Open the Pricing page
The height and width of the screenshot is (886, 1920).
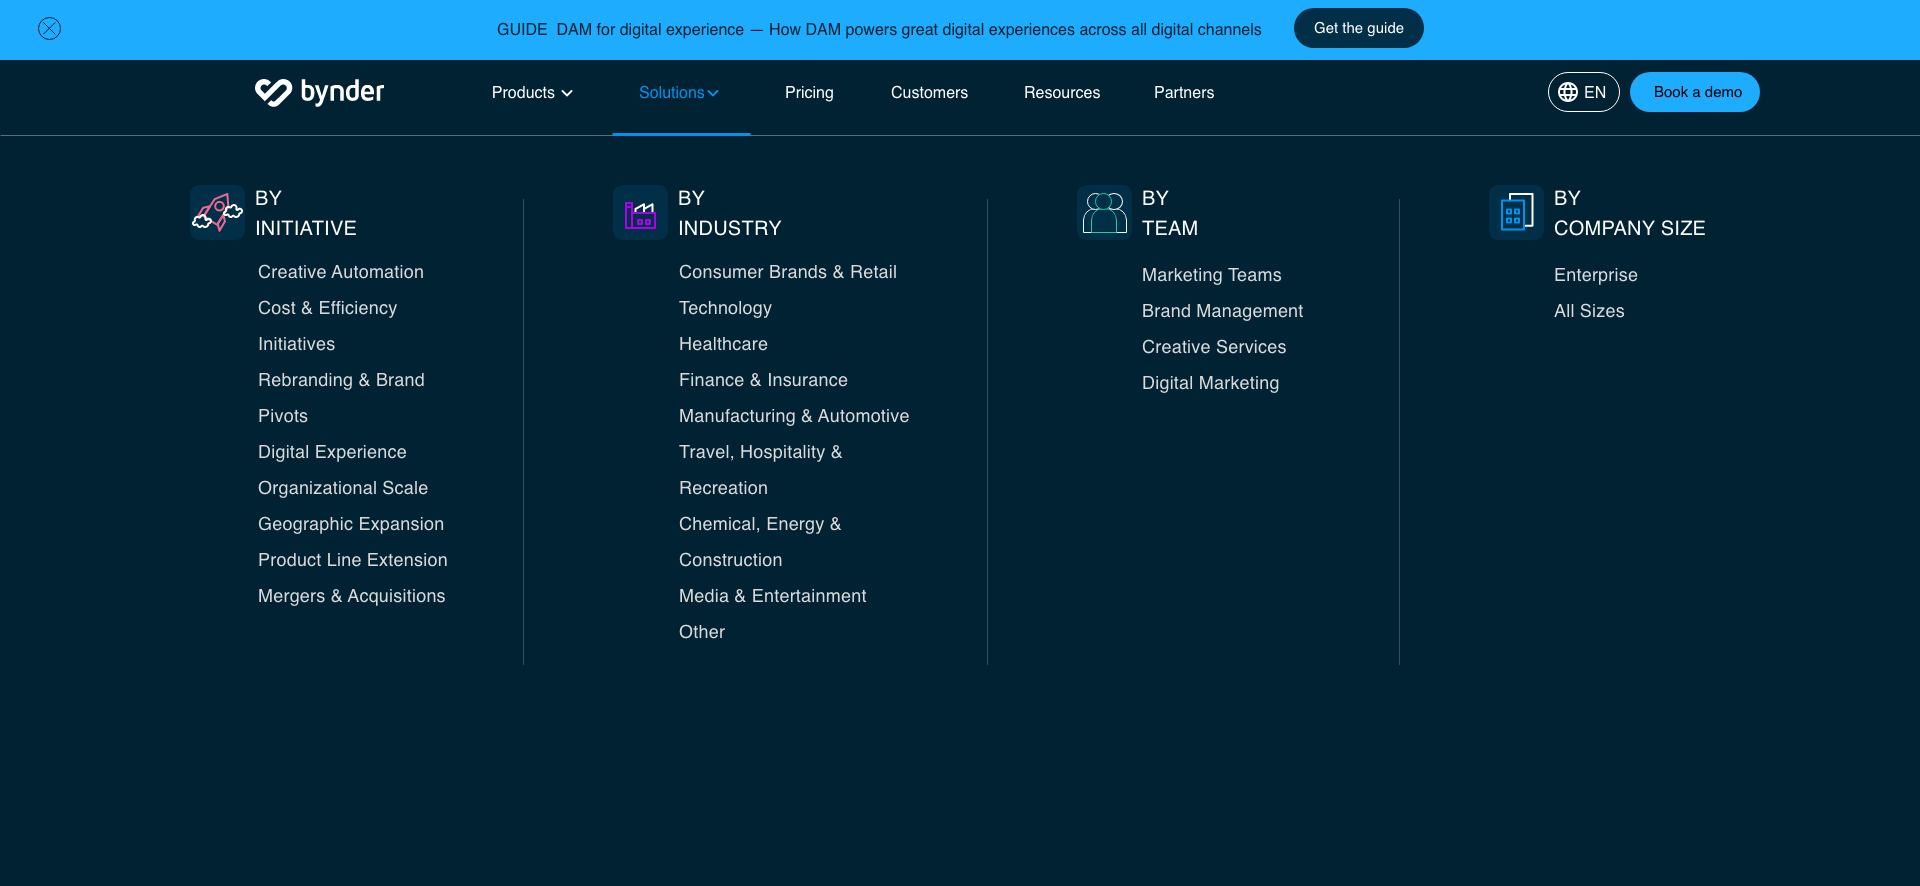pos(809,92)
